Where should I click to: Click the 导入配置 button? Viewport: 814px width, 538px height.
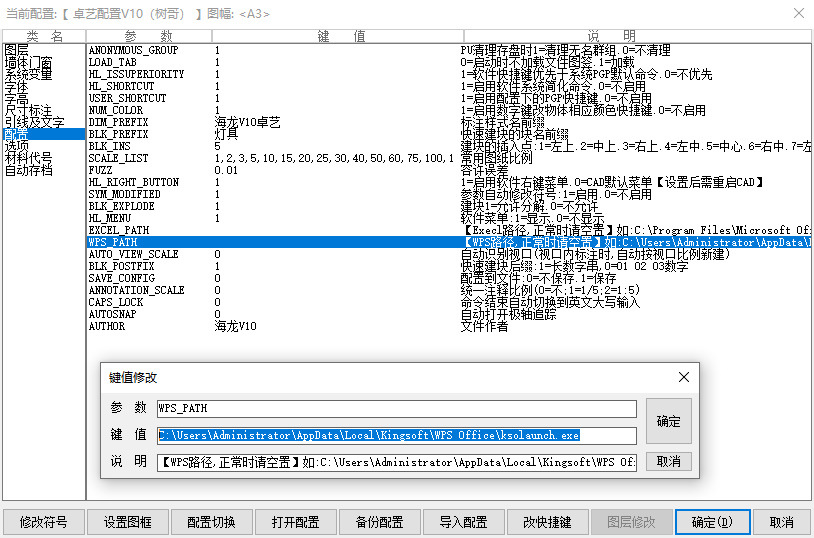(x=463, y=522)
